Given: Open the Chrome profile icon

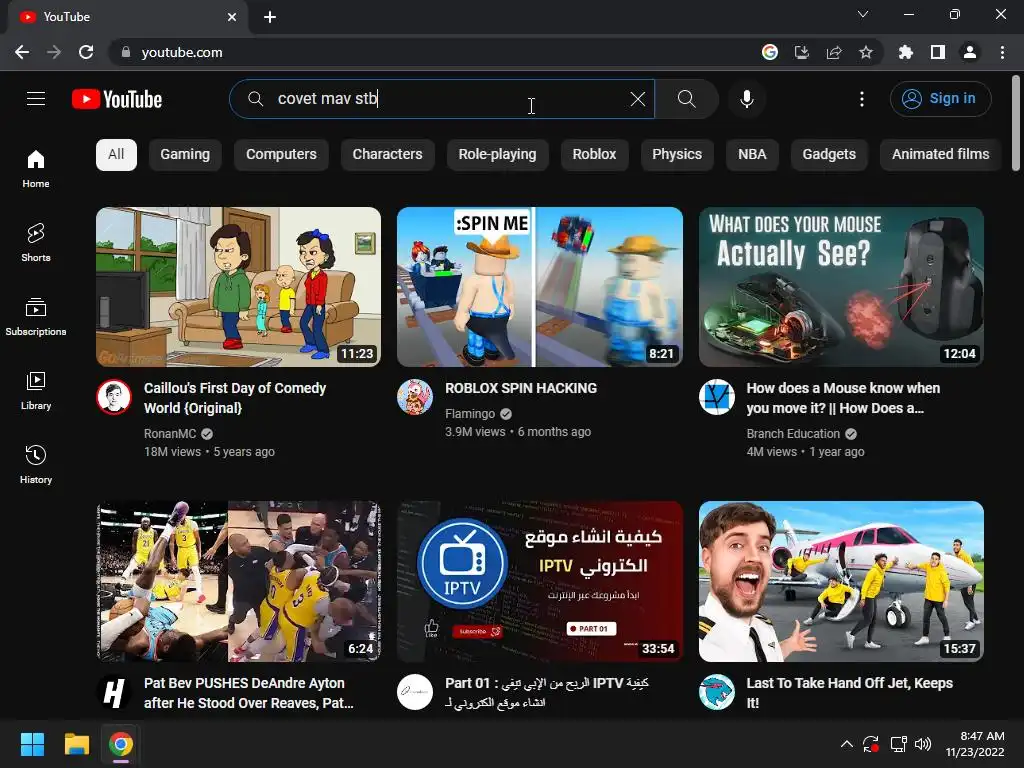Looking at the screenshot, I should tap(970, 52).
